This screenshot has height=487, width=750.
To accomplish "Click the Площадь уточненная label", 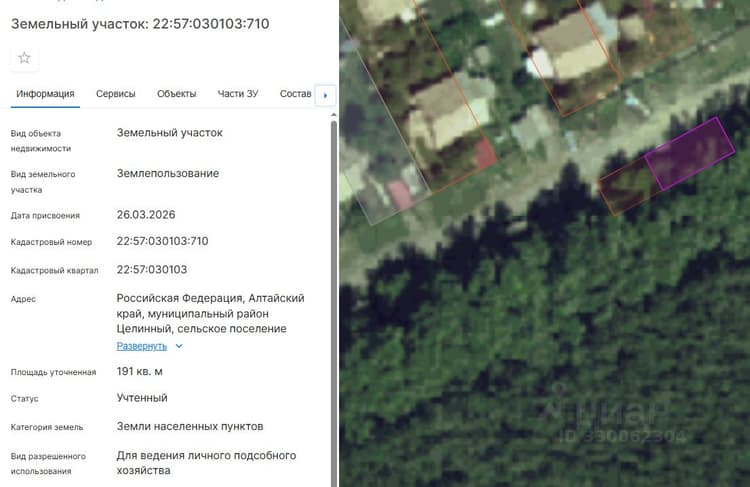I will [x=53, y=372].
